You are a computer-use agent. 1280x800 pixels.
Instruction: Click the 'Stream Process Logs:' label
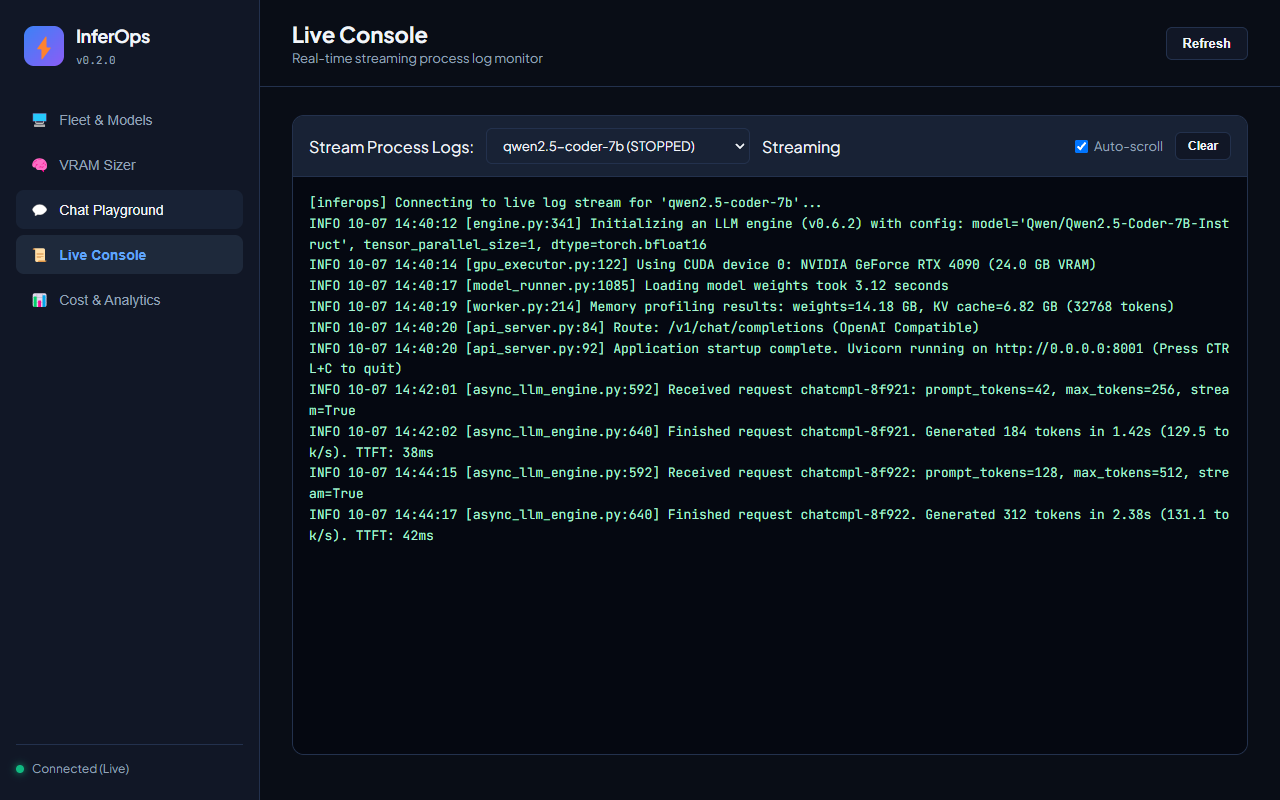(x=391, y=147)
